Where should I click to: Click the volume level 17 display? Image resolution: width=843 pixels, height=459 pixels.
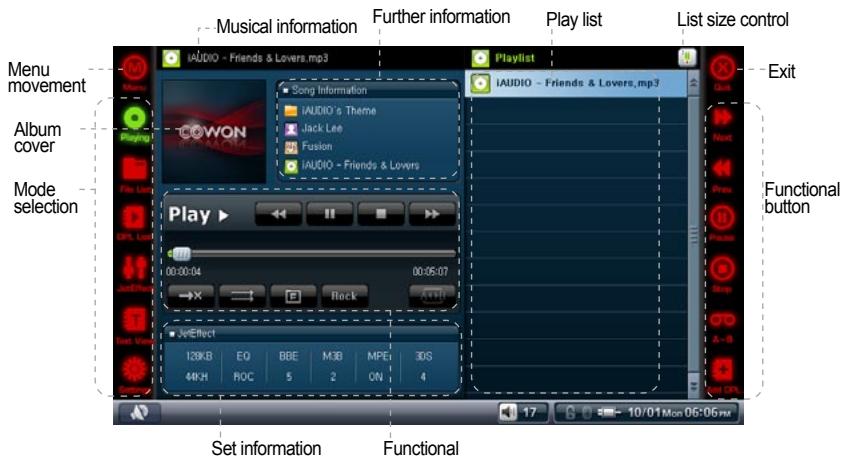pyautogui.click(x=530, y=413)
